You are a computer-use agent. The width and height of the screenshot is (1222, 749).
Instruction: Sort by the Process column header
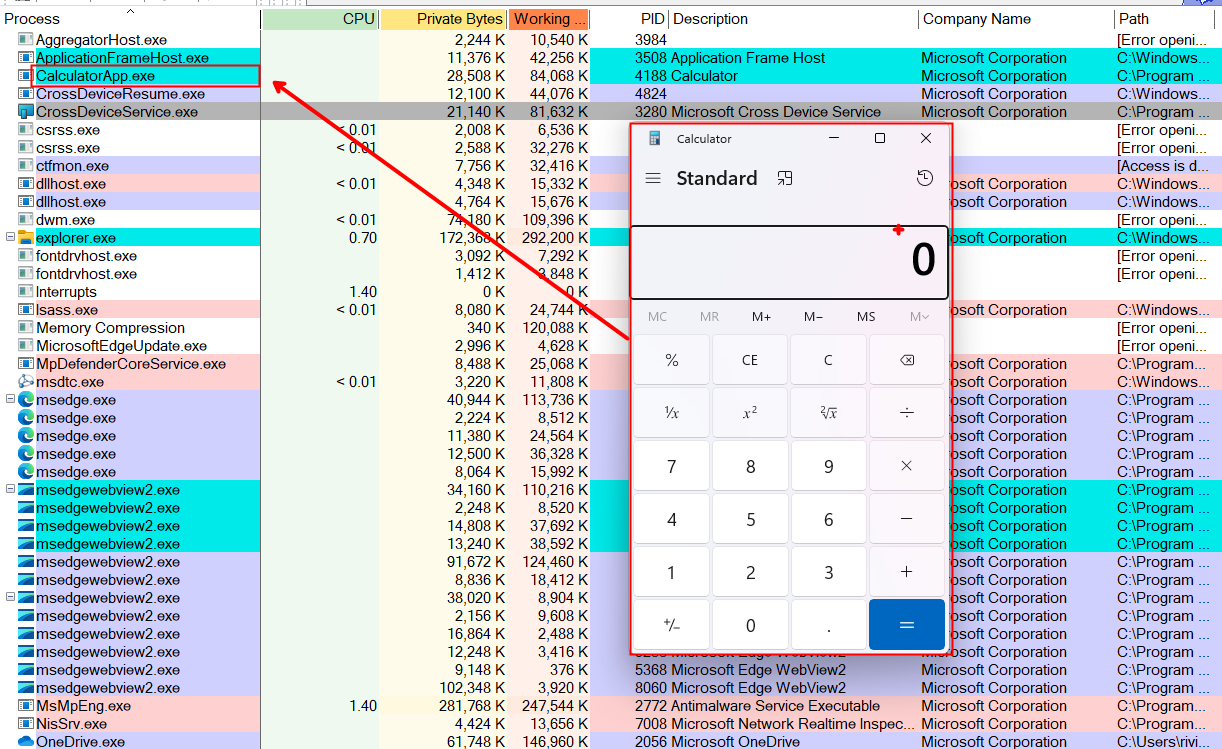tap(33, 19)
